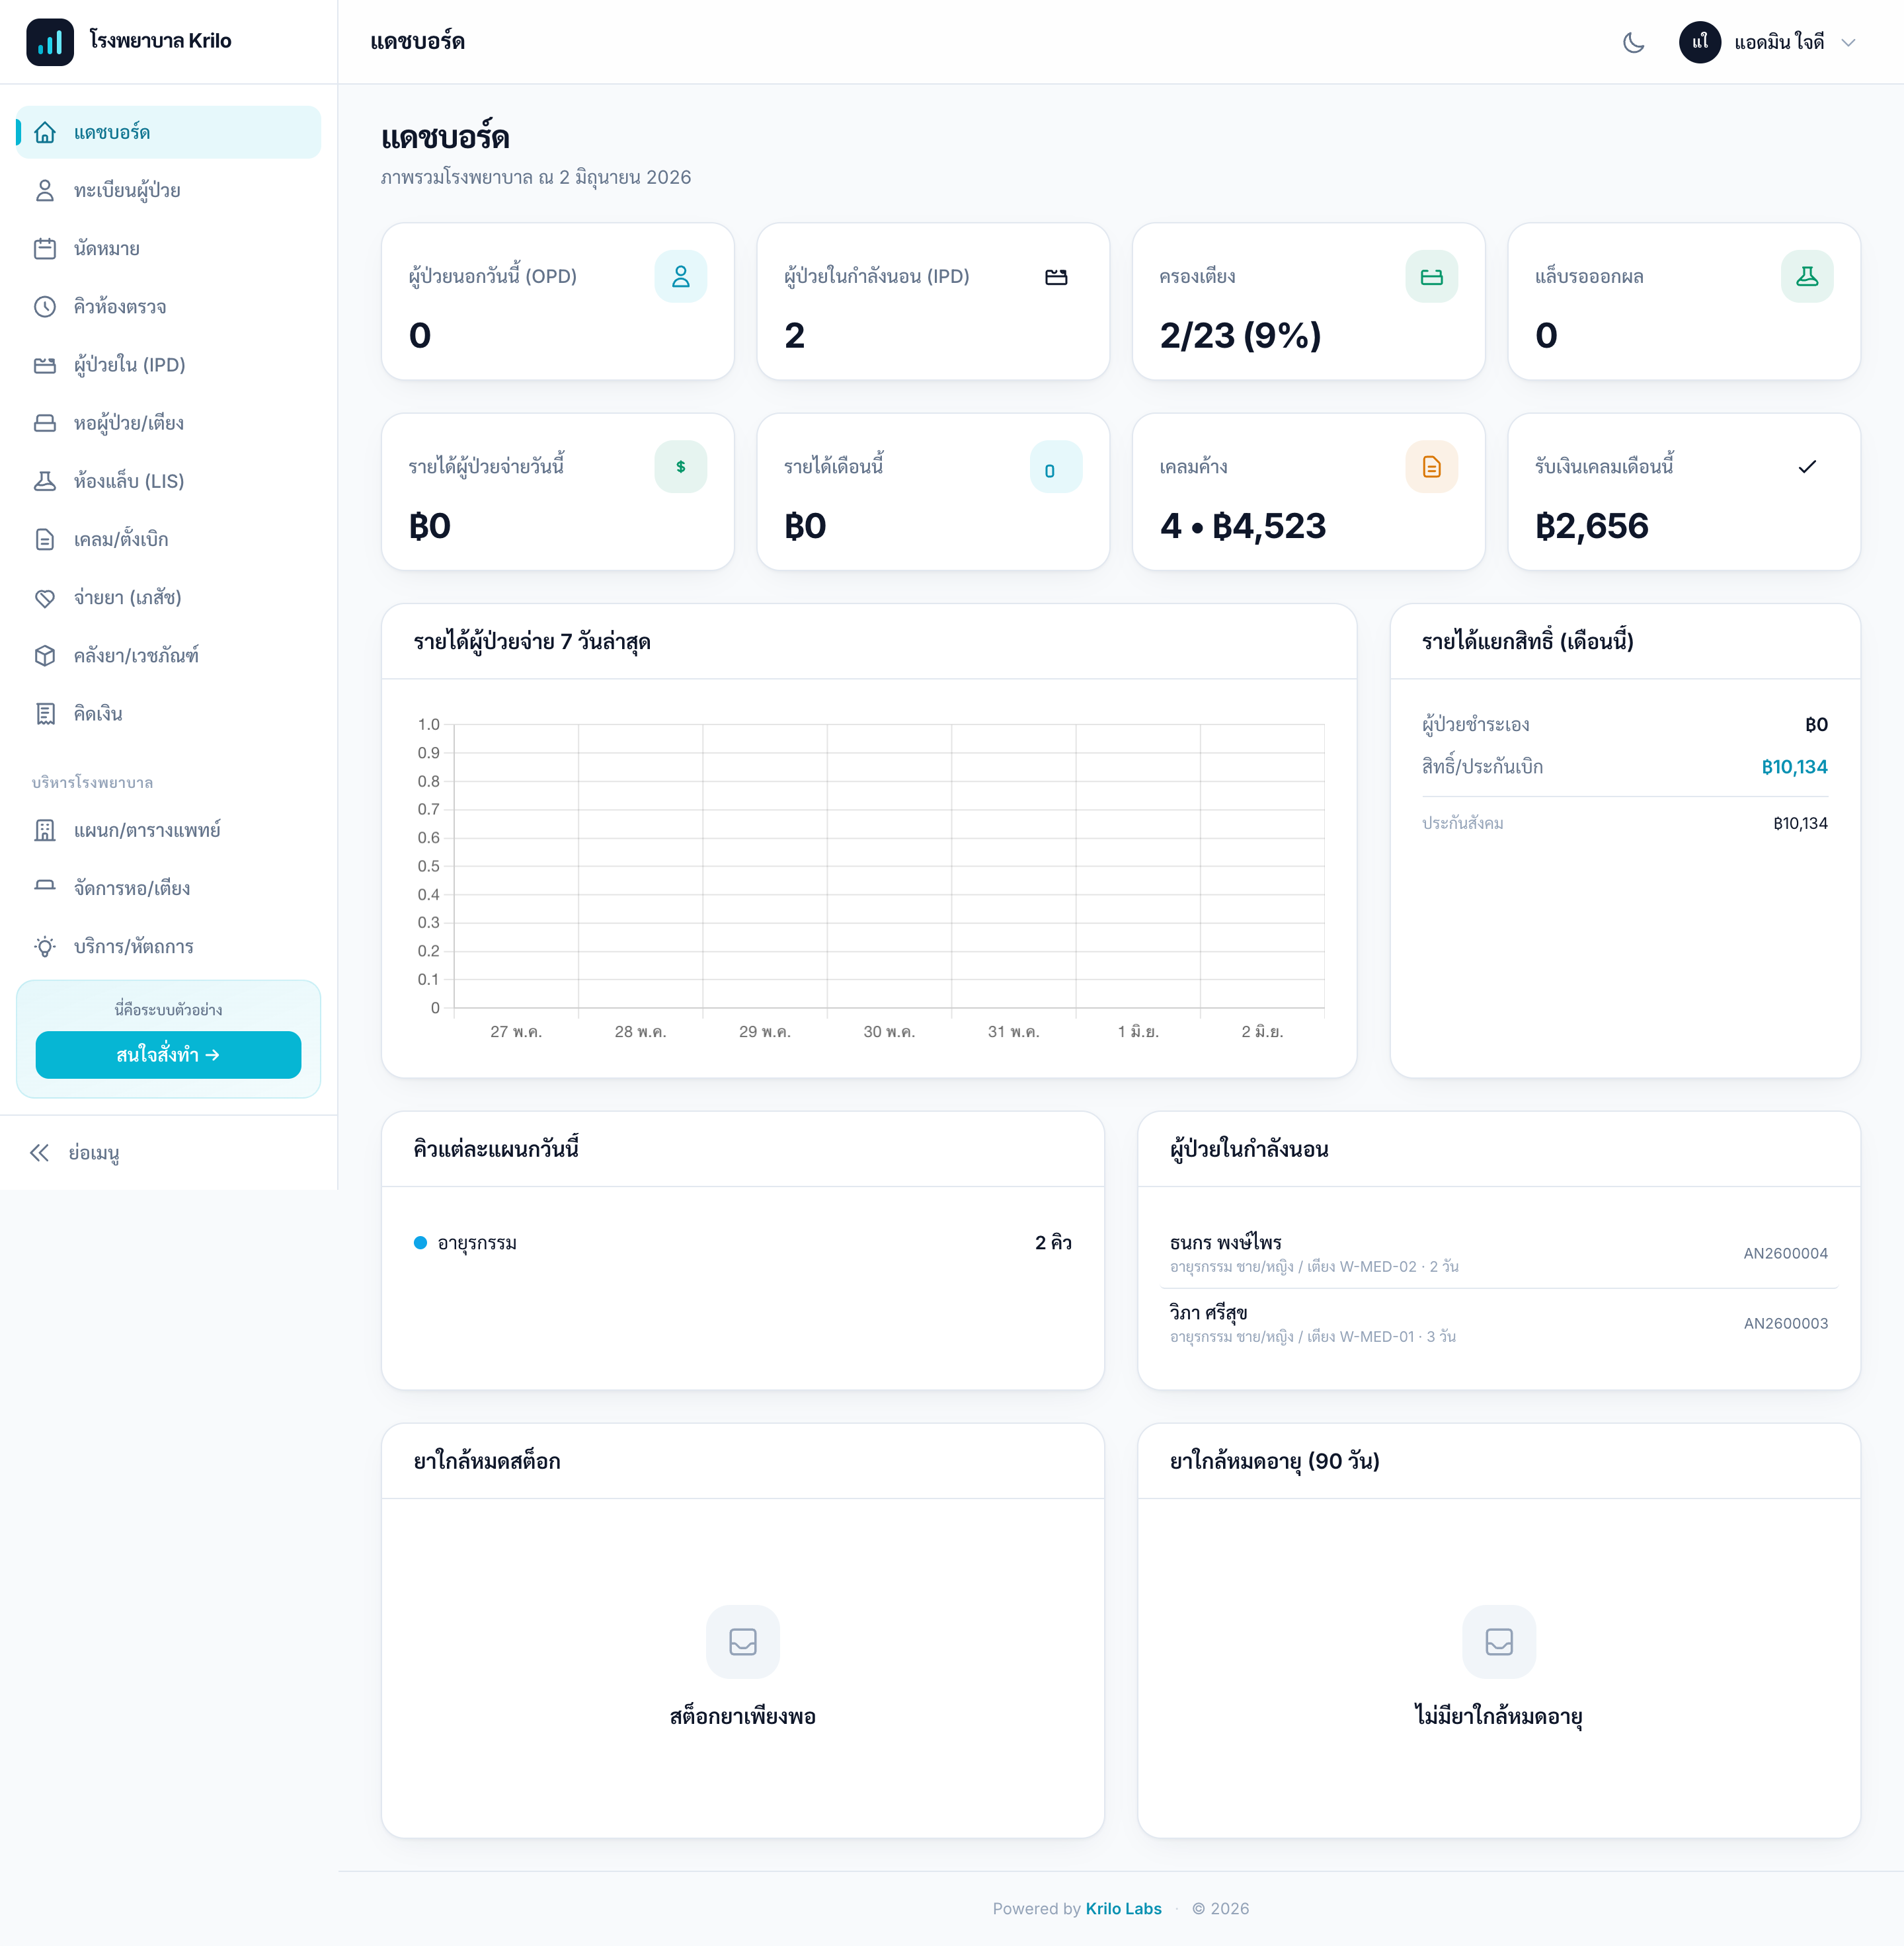Click admission number AN2600004

click(x=1785, y=1253)
